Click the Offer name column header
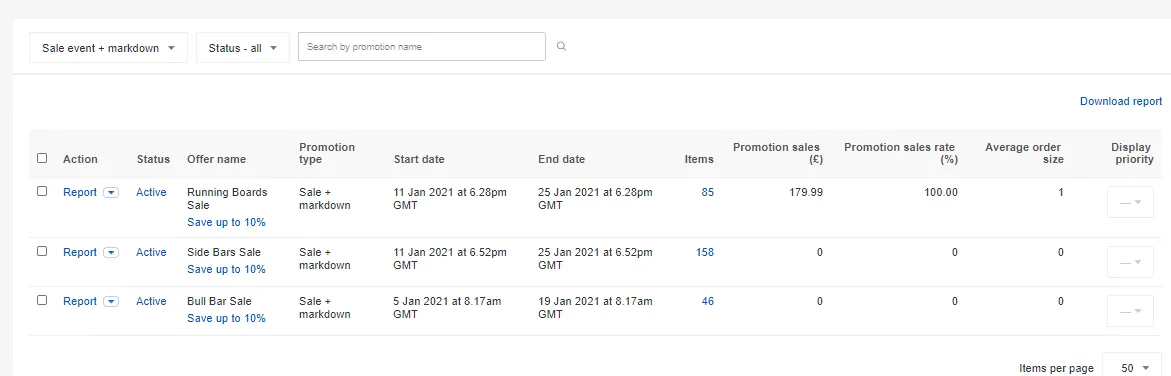Viewport: 1171px width, 376px height. coord(216,159)
